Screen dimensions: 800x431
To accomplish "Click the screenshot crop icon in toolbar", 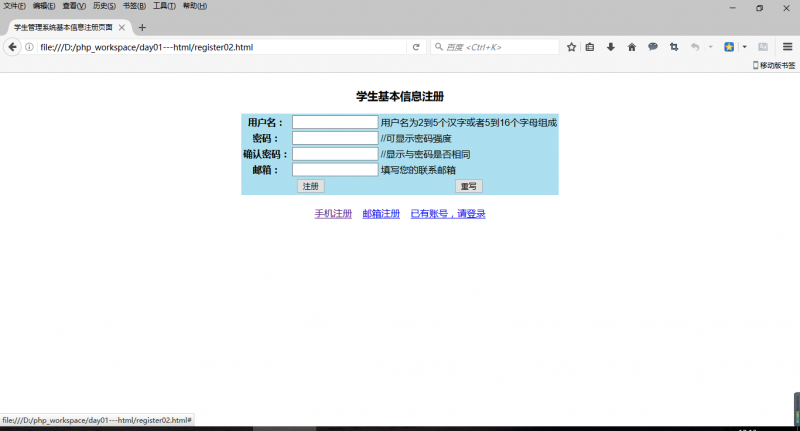I will coord(674,47).
